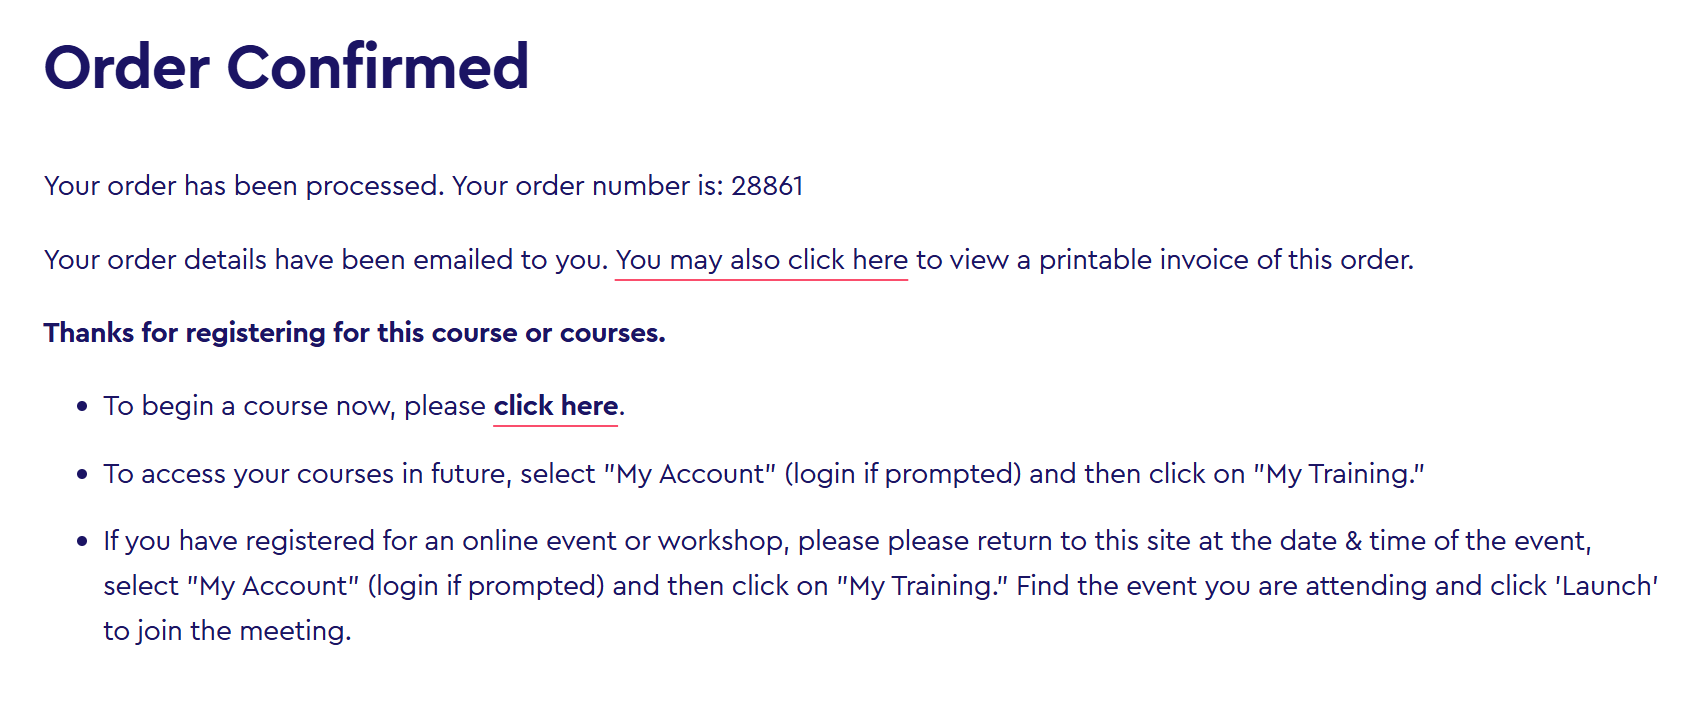This screenshot has height=706, width=1704.
Task: Click the bold 'click here' course link
Action: point(555,406)
